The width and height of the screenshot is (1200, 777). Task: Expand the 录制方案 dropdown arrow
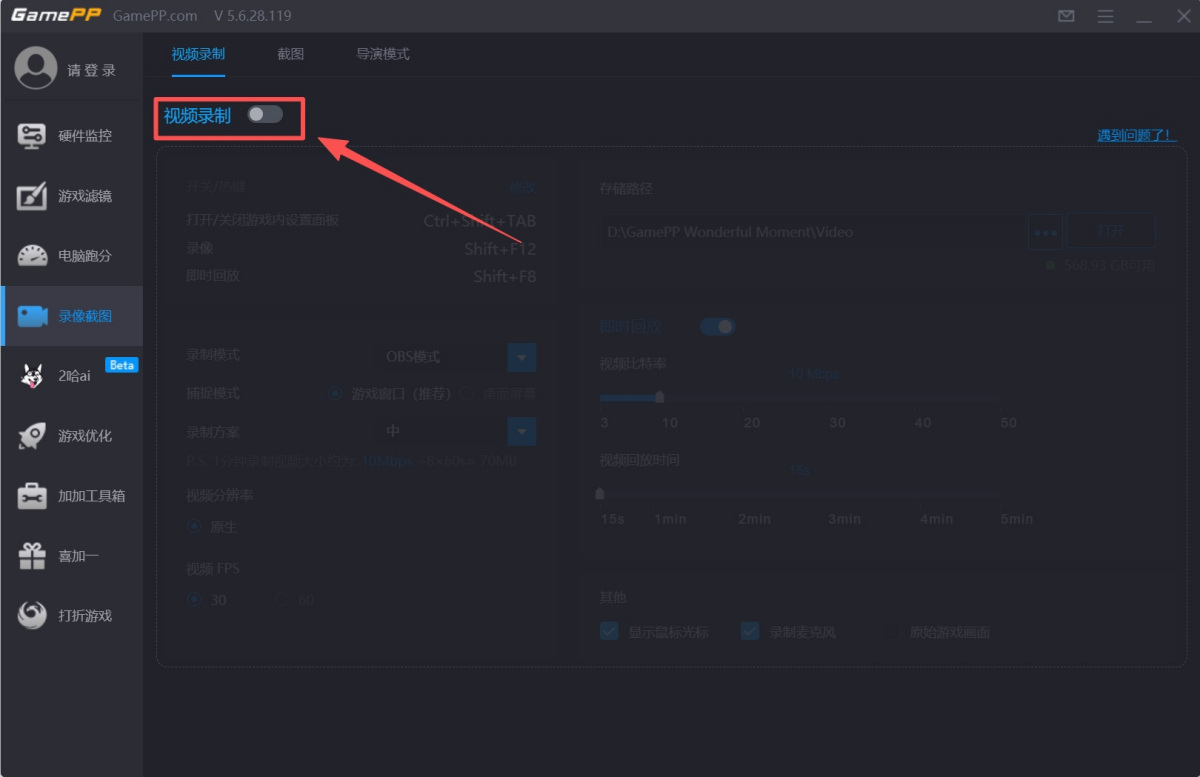(522, 432)
